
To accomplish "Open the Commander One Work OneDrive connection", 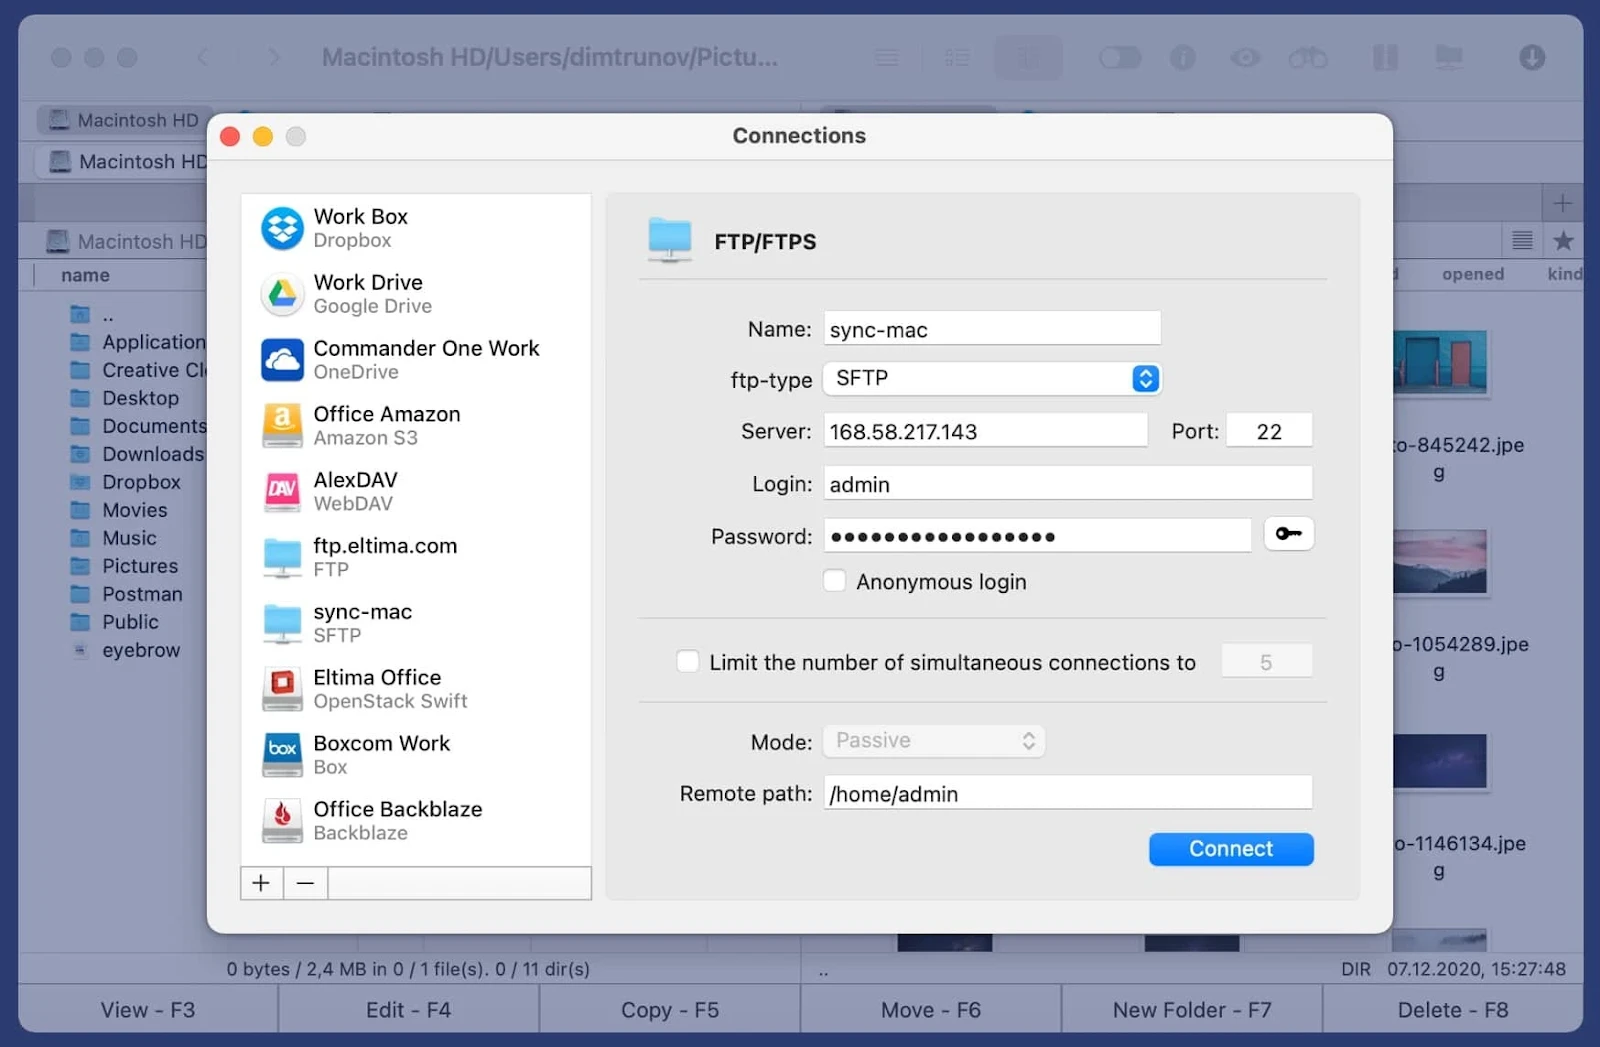I will [425, 360].
